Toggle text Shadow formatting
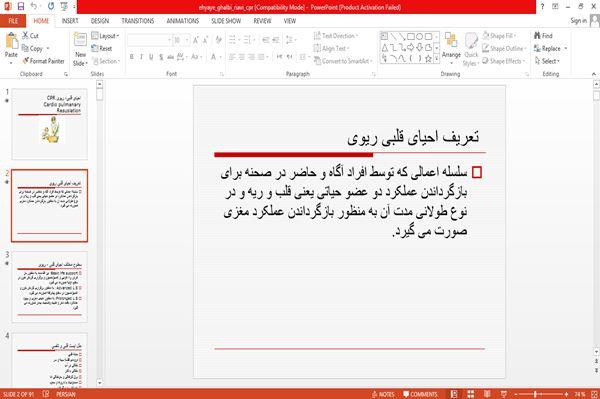The height and width of the screenshot is (399, 600). [x=161, y=57]
